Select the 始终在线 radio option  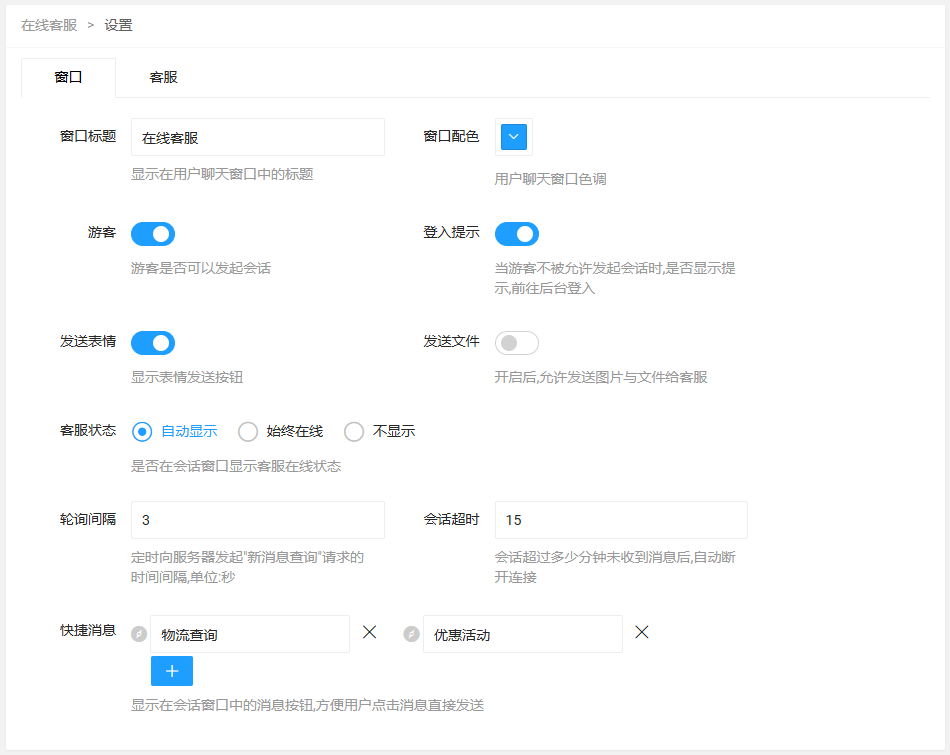[x=281, y=431]
